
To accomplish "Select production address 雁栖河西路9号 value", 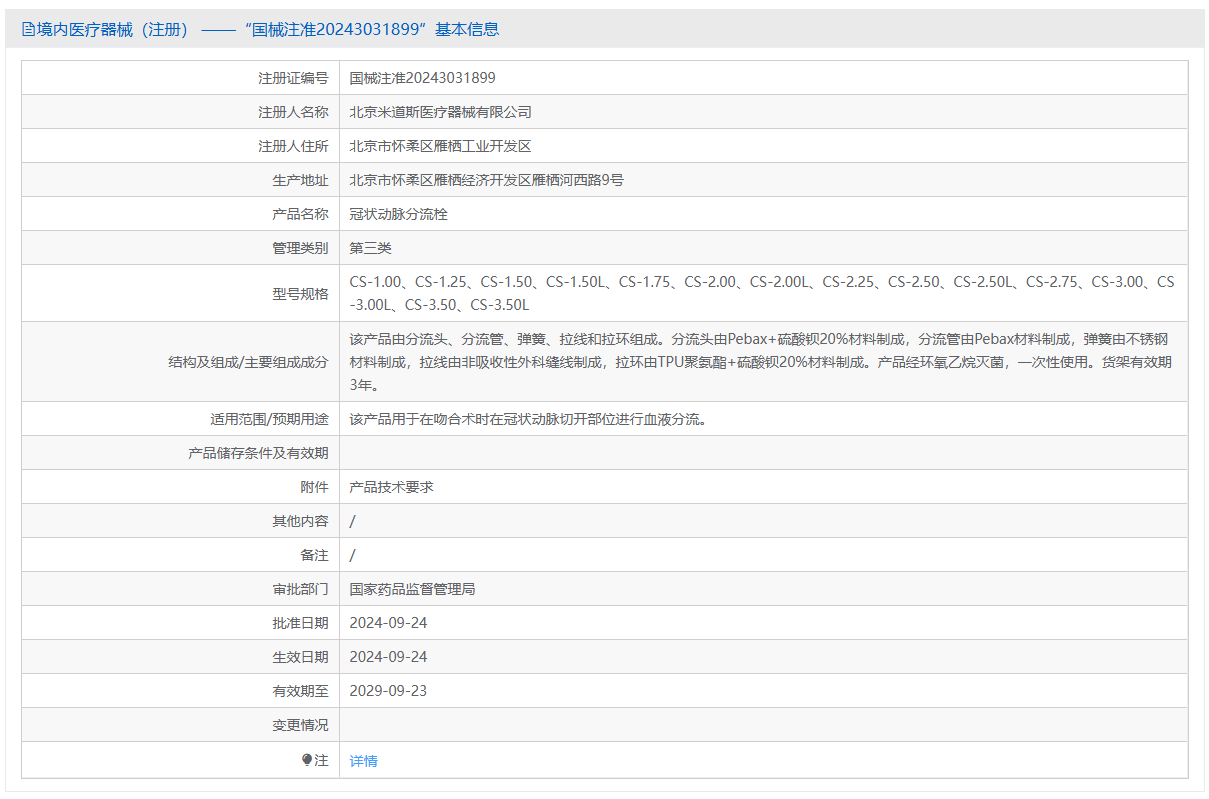I will point(486,180).
